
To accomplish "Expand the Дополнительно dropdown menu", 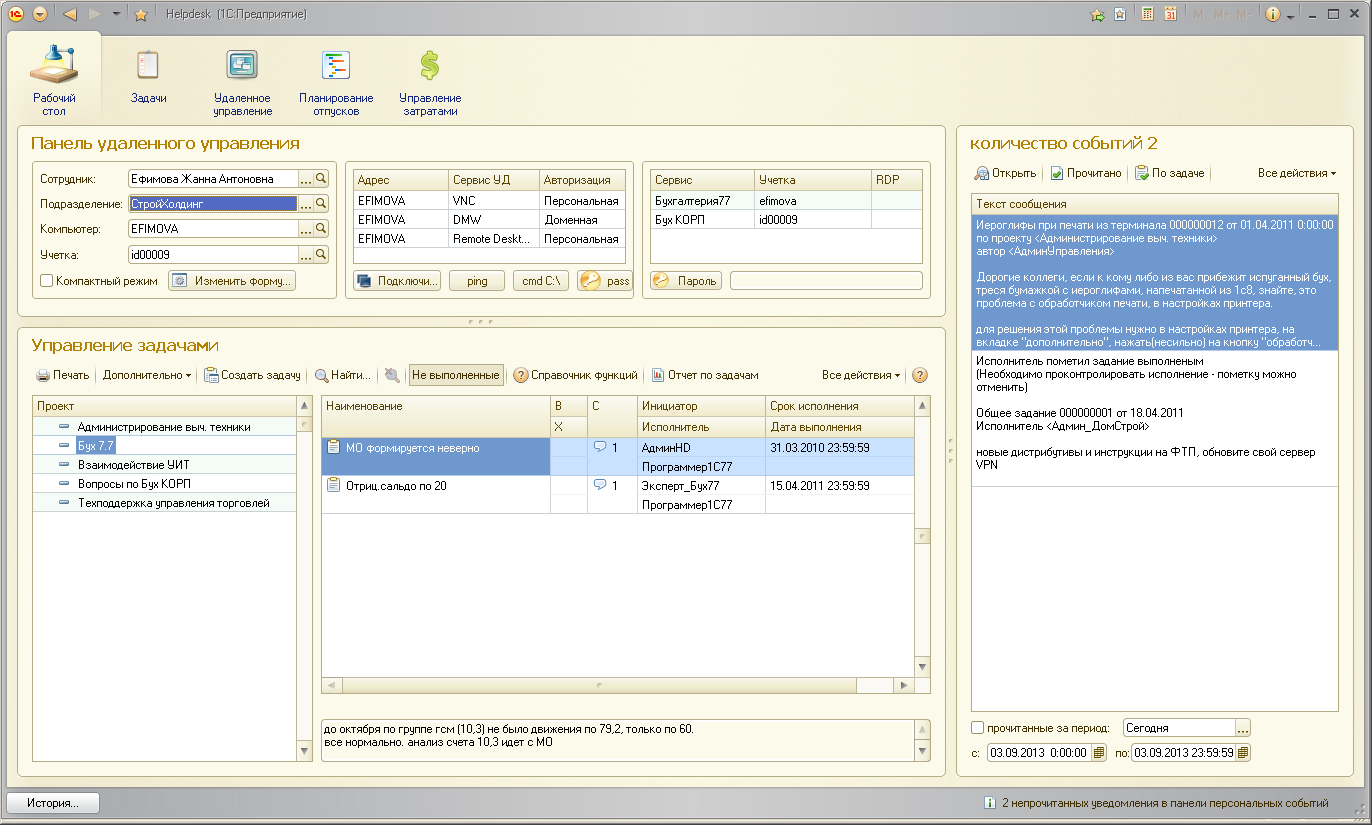I will pyautogui.click(x=147, y=375).
